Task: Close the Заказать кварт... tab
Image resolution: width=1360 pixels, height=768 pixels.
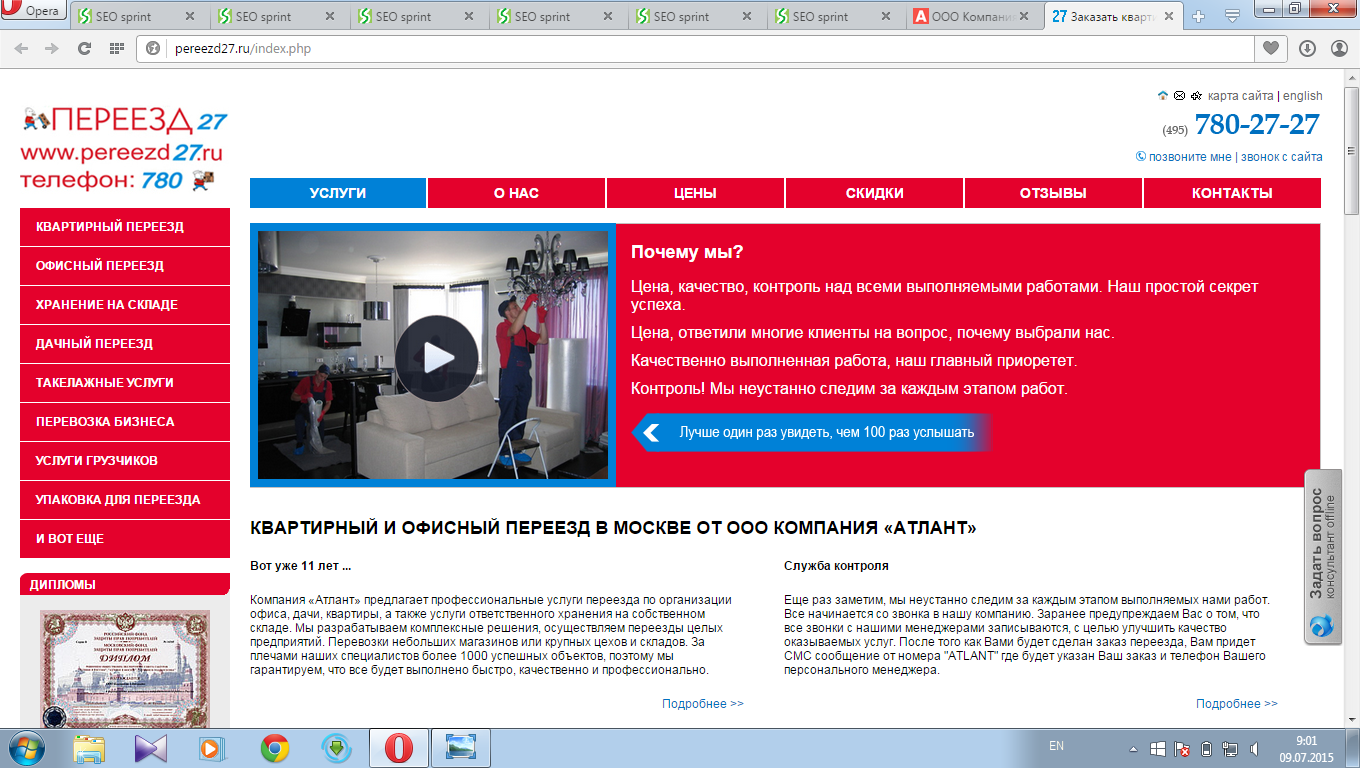Action: [x=1171, y=16]
